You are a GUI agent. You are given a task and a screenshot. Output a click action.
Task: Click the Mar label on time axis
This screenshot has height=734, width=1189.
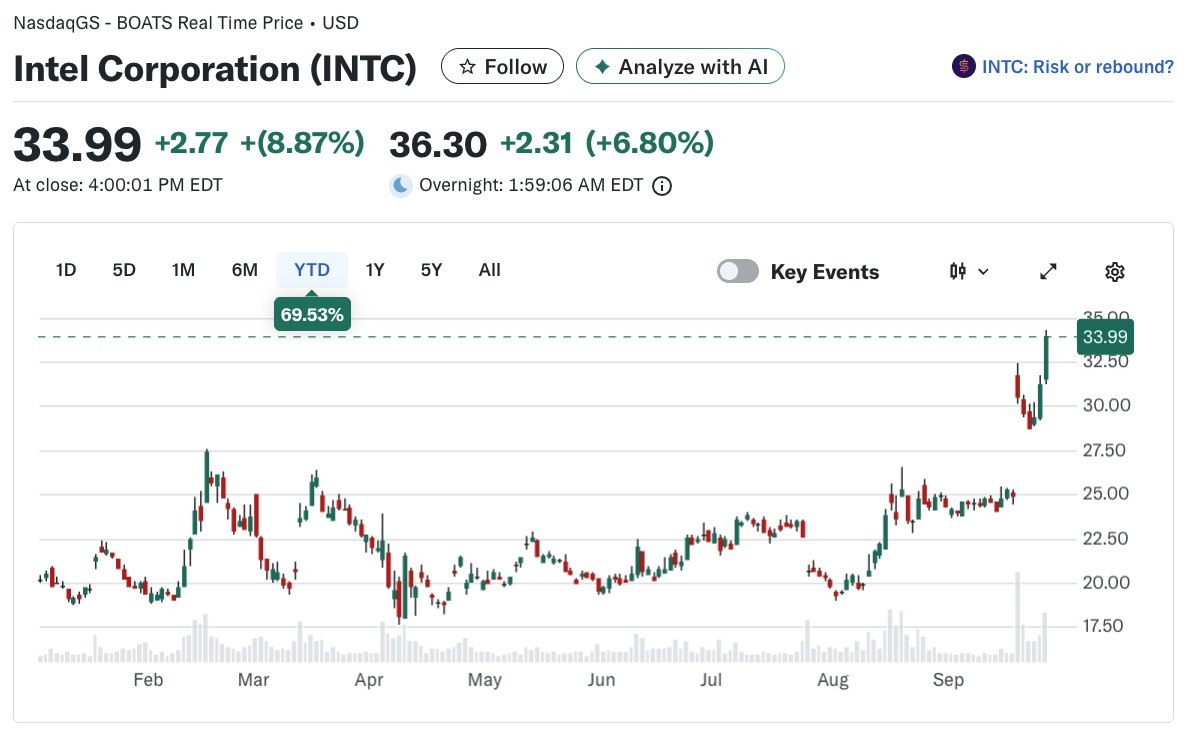253,679
